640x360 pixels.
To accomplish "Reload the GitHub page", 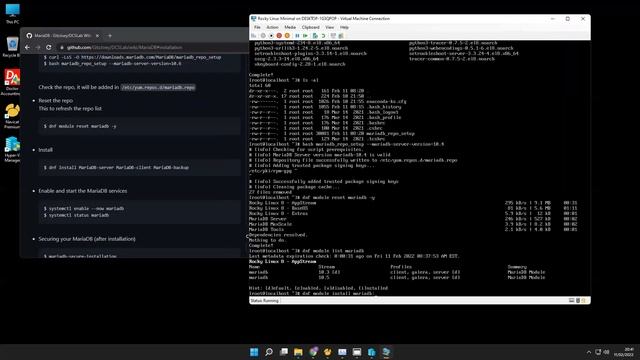I will point(49,47).
